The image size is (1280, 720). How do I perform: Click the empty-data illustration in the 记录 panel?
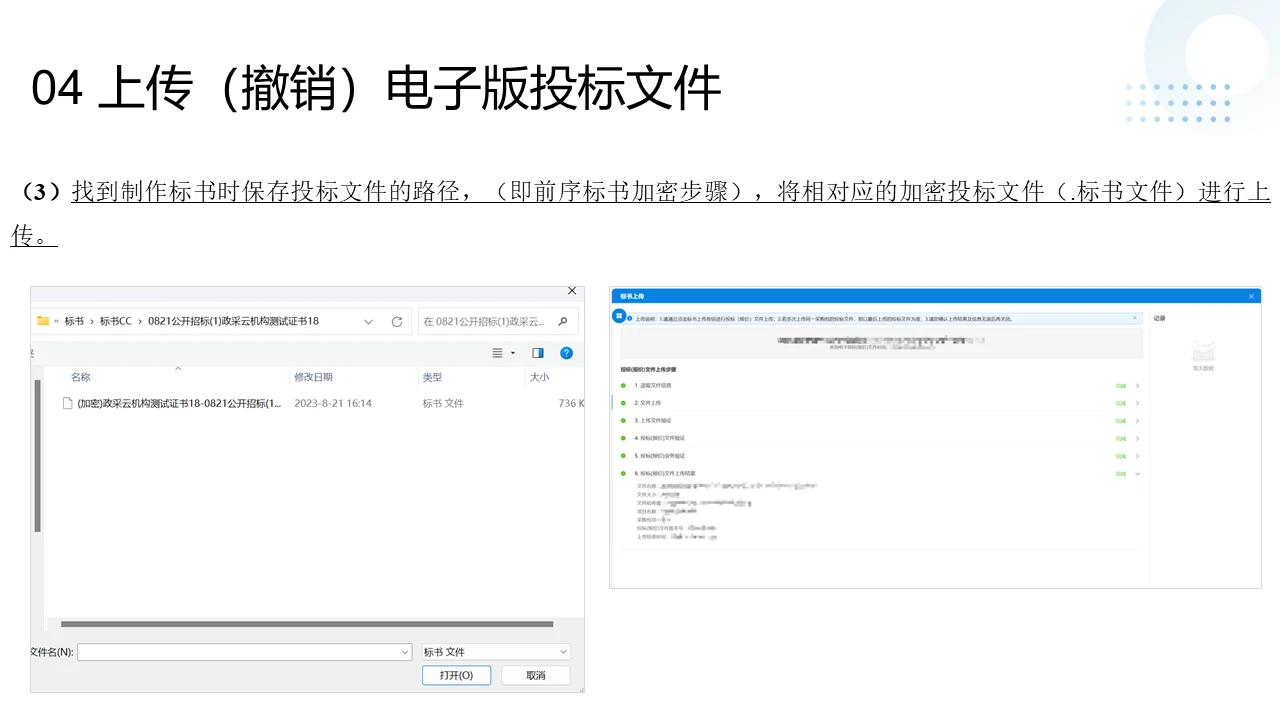pos(1203,350)
